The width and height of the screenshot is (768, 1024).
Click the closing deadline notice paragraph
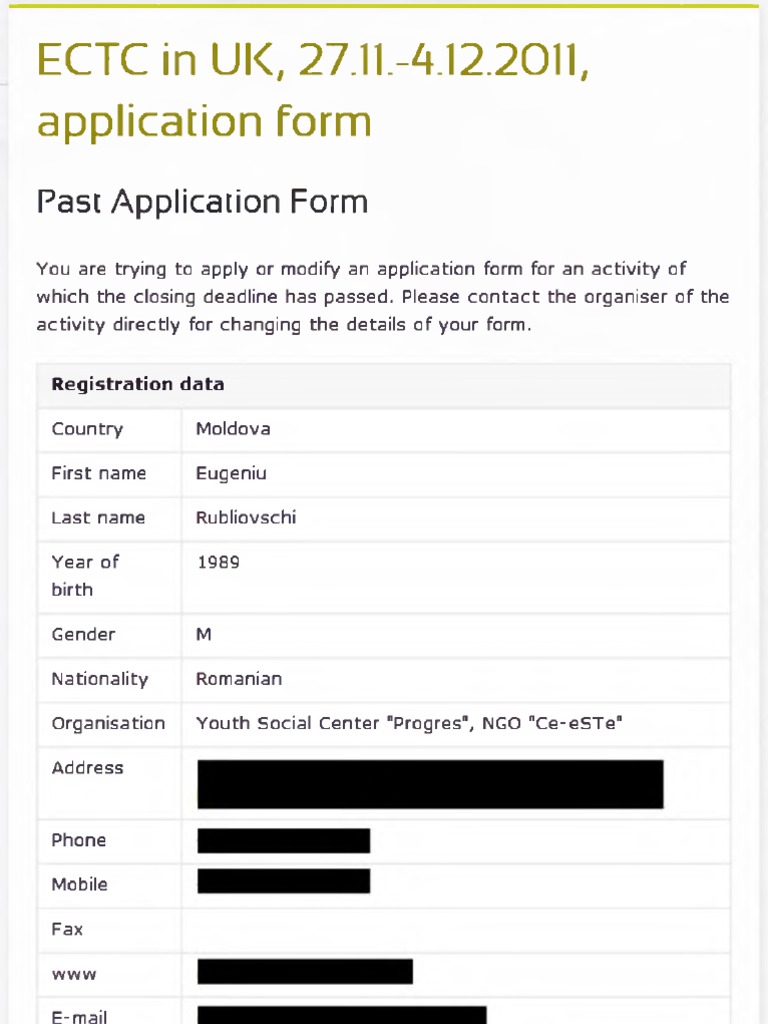382,297
